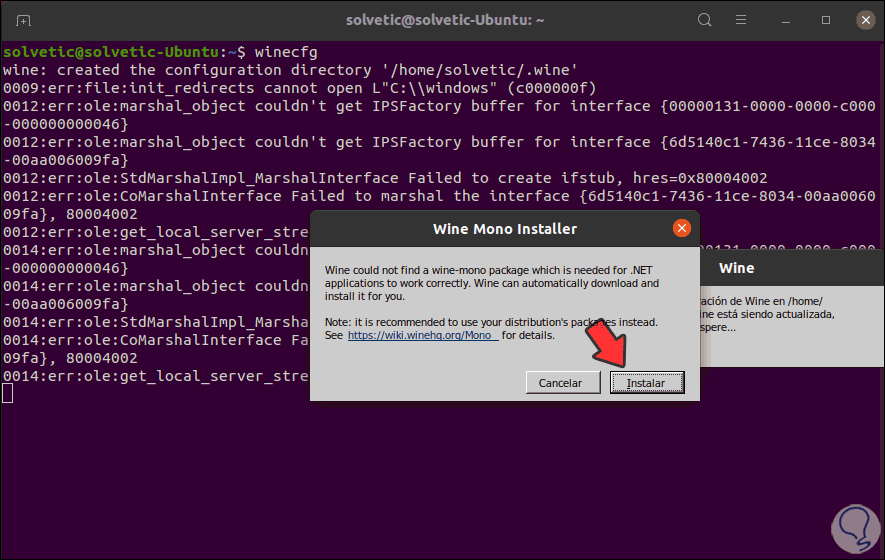Close the terminal window
Image resolution: width=885 pixels, height=560 pixels.
866,20
